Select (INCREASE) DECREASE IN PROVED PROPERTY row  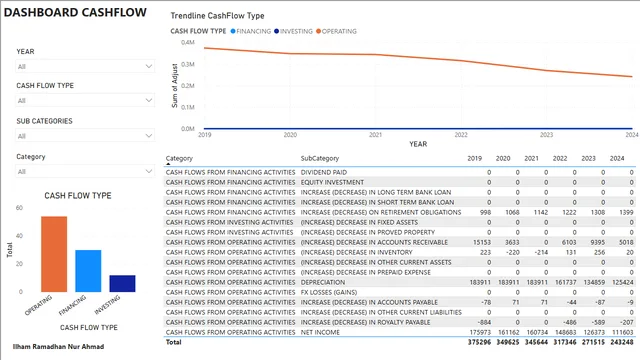400,232
